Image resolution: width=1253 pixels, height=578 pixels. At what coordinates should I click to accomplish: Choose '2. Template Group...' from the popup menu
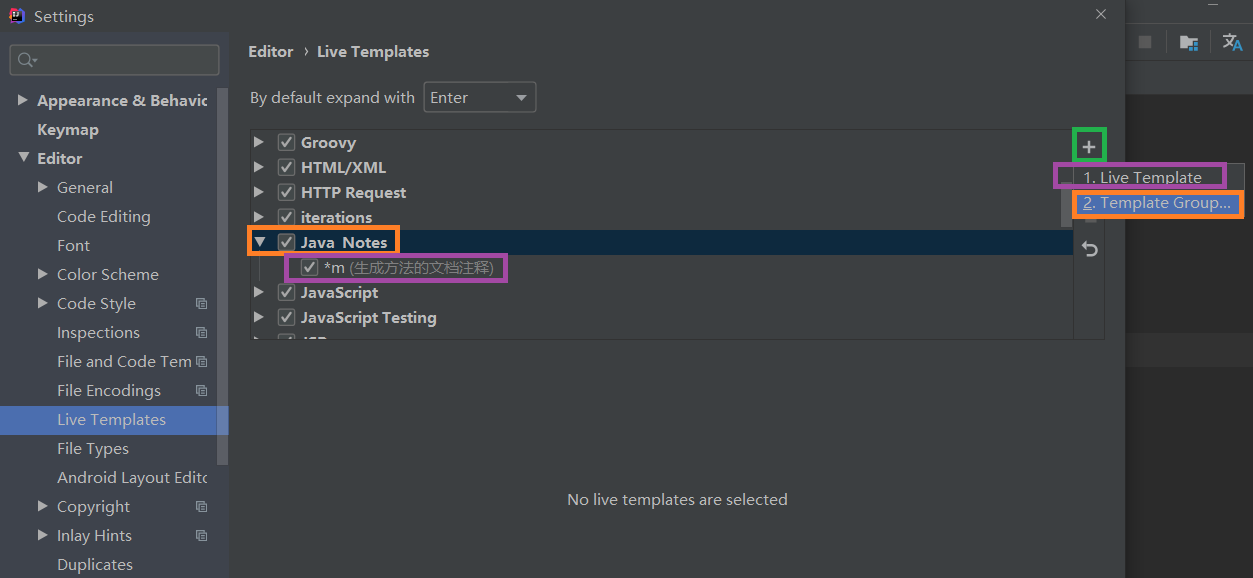(x=1156, y=202)
